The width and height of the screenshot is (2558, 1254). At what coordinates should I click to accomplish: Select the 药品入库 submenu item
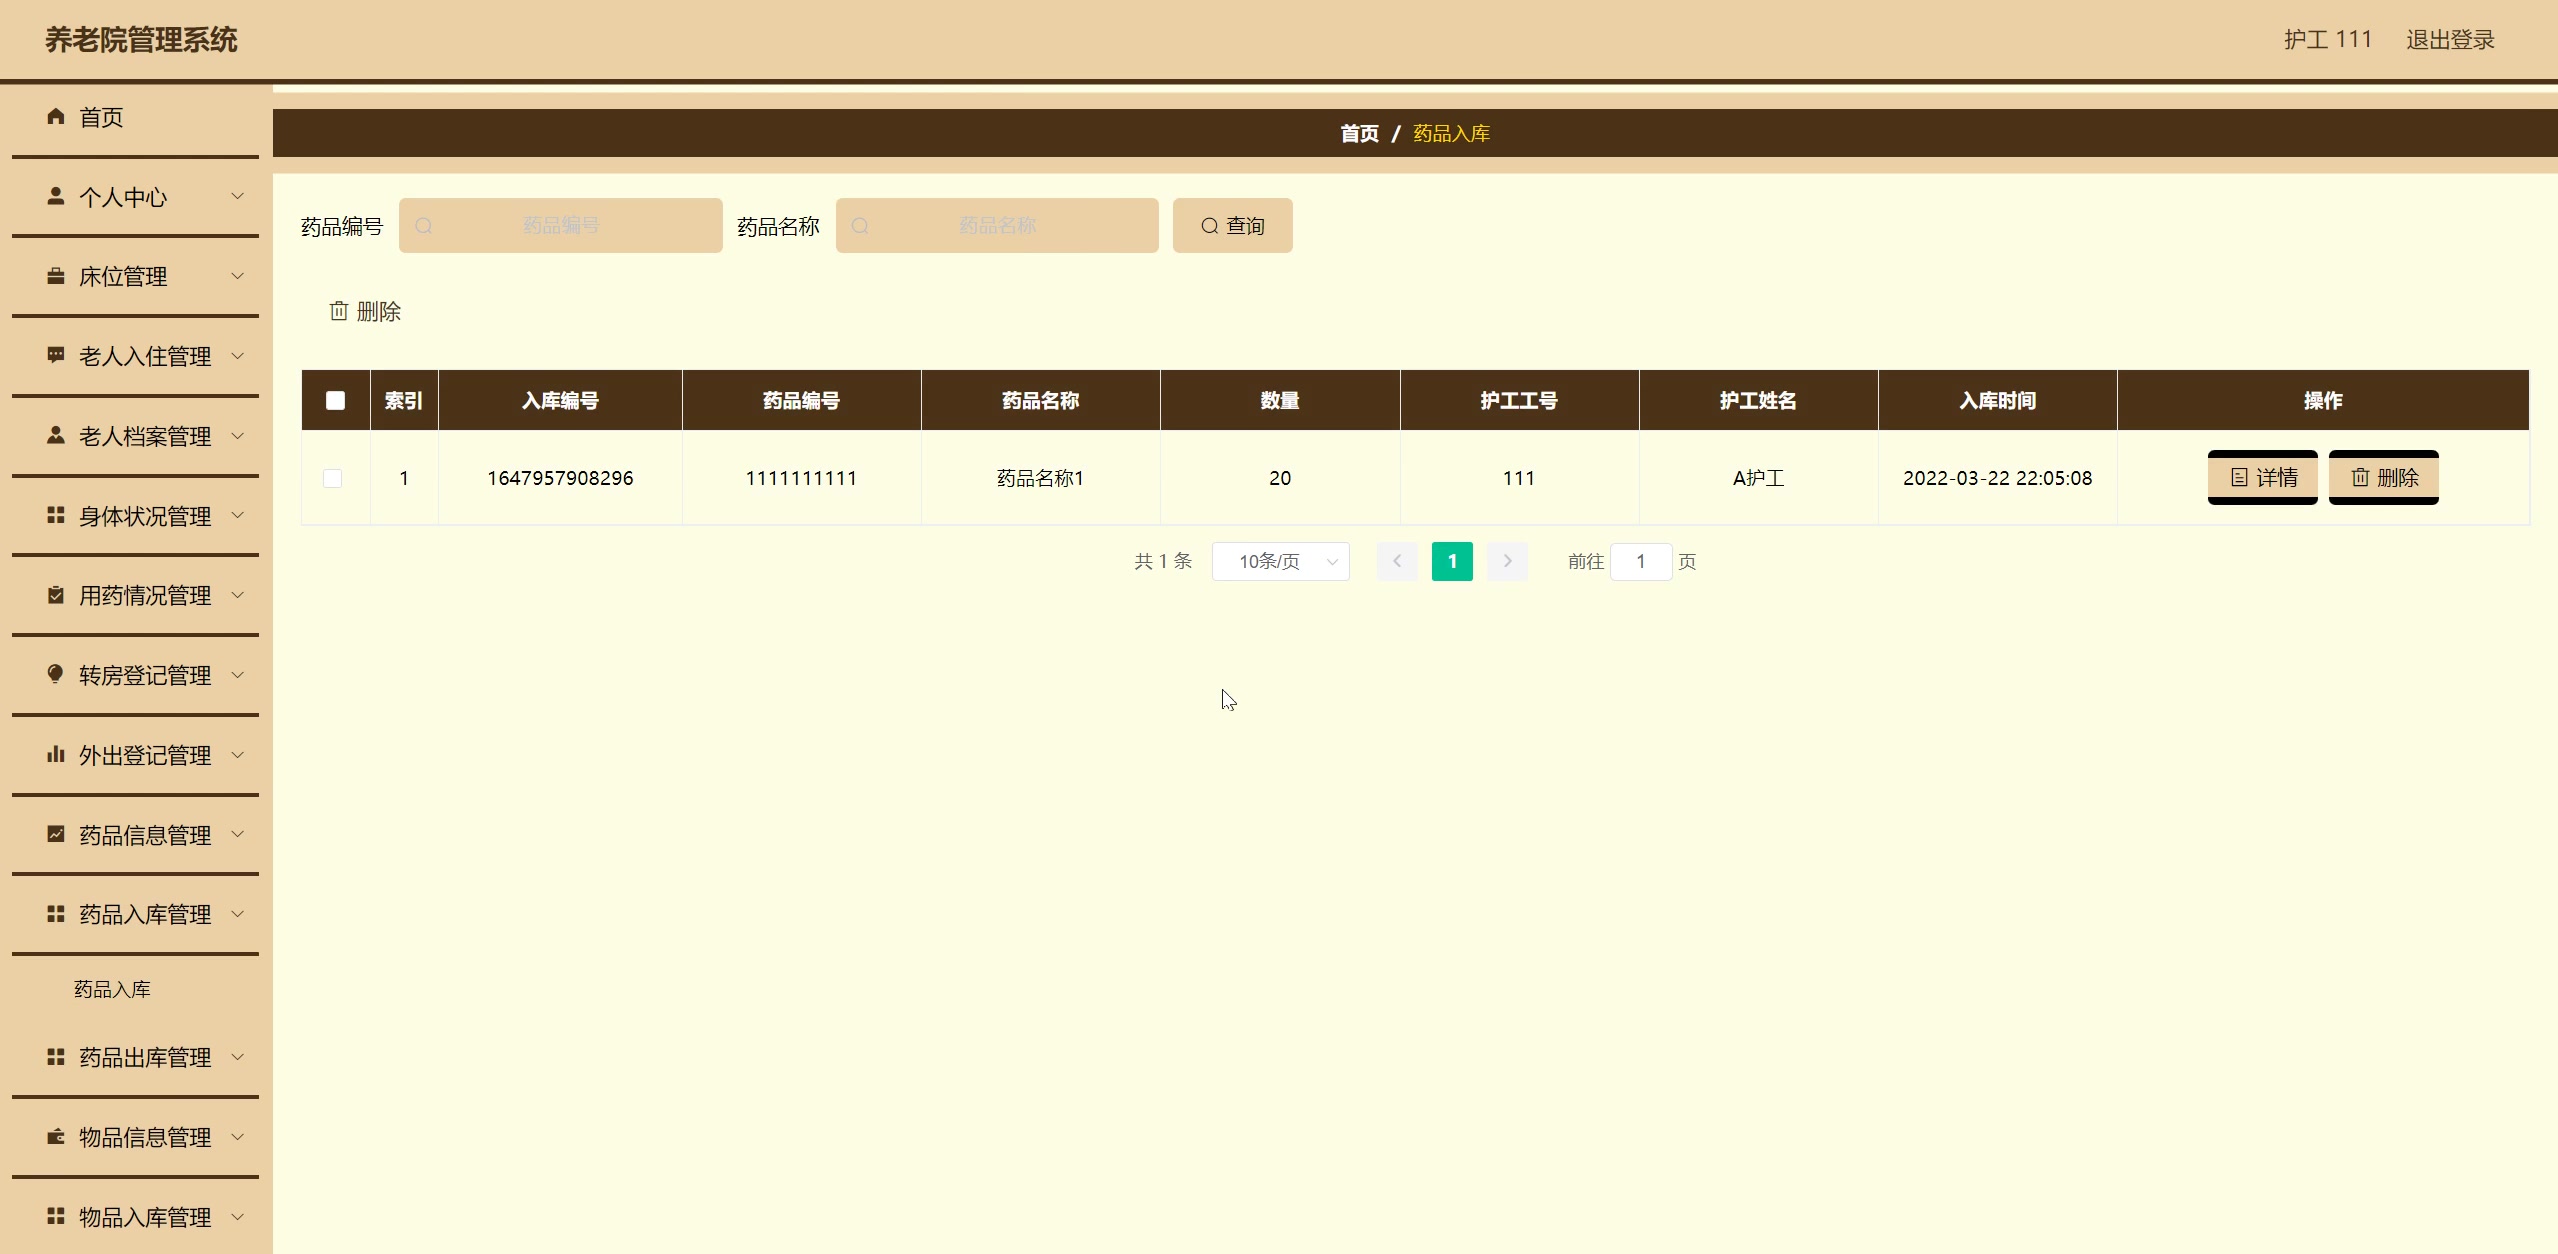click(x=112, y=989)
